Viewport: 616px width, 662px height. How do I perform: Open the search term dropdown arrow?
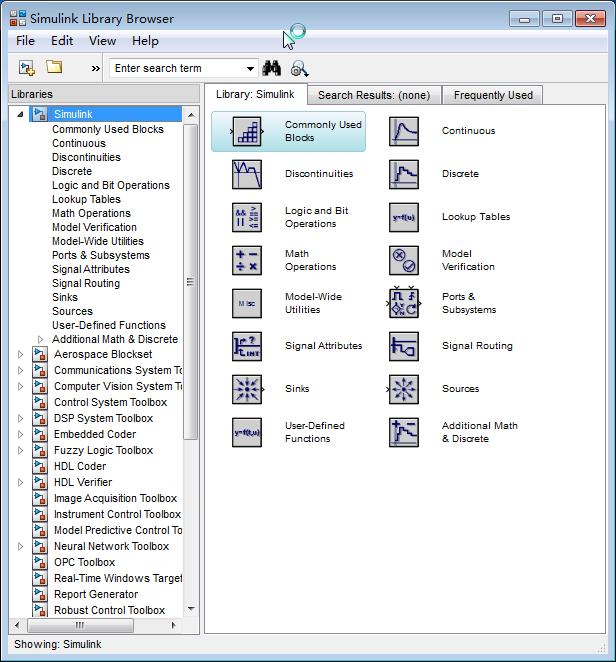(250, 68)
